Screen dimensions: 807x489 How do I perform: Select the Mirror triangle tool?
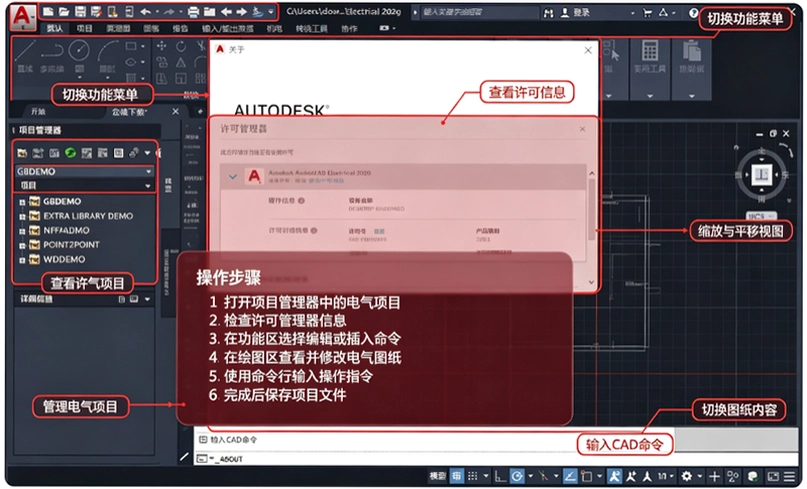tap(181, 63)
